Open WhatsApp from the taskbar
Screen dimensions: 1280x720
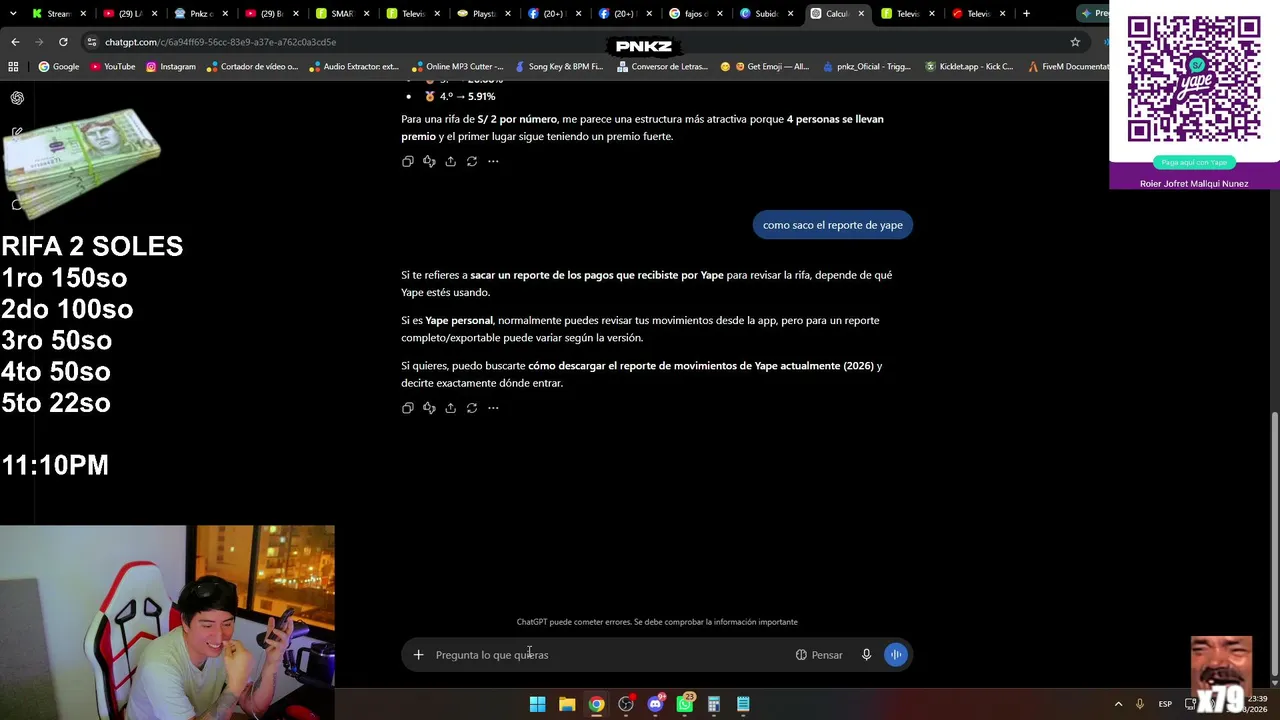tap(685, 704)
